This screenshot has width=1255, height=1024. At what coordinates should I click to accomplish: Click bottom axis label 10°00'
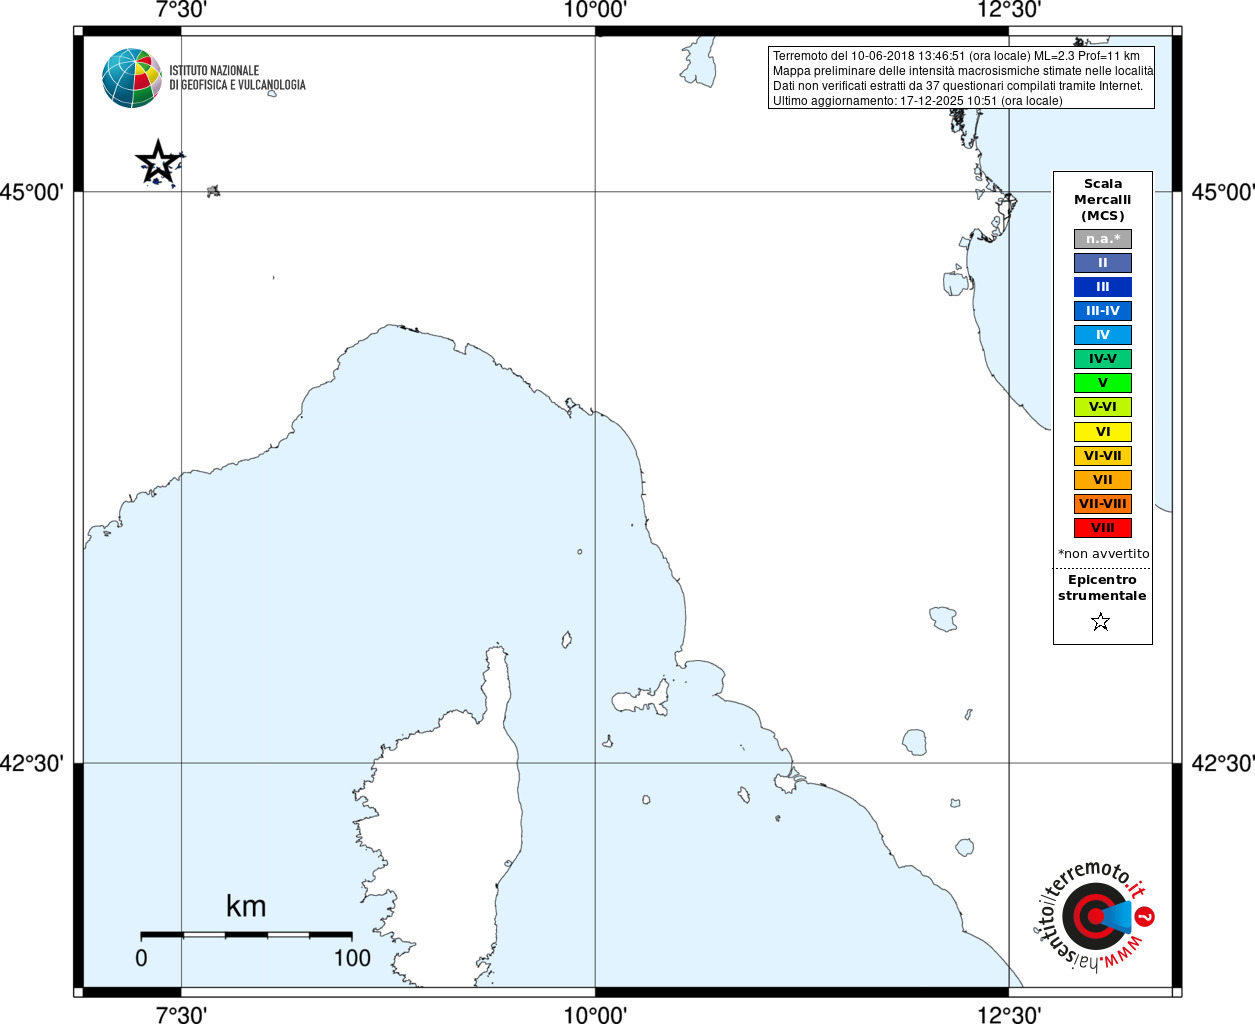595,1015
